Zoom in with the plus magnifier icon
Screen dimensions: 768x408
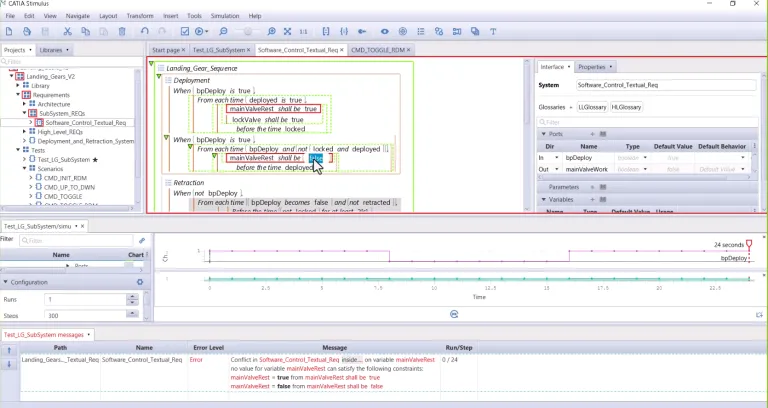coord(271,31)
